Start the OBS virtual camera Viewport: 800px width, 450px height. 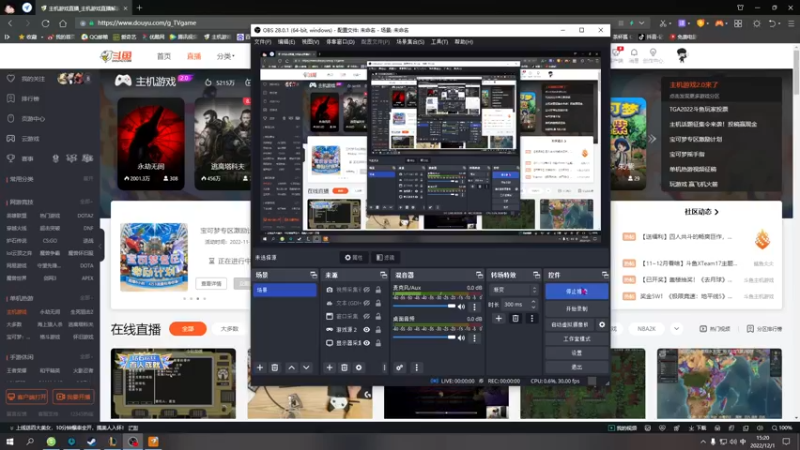(x=570, y=324)
